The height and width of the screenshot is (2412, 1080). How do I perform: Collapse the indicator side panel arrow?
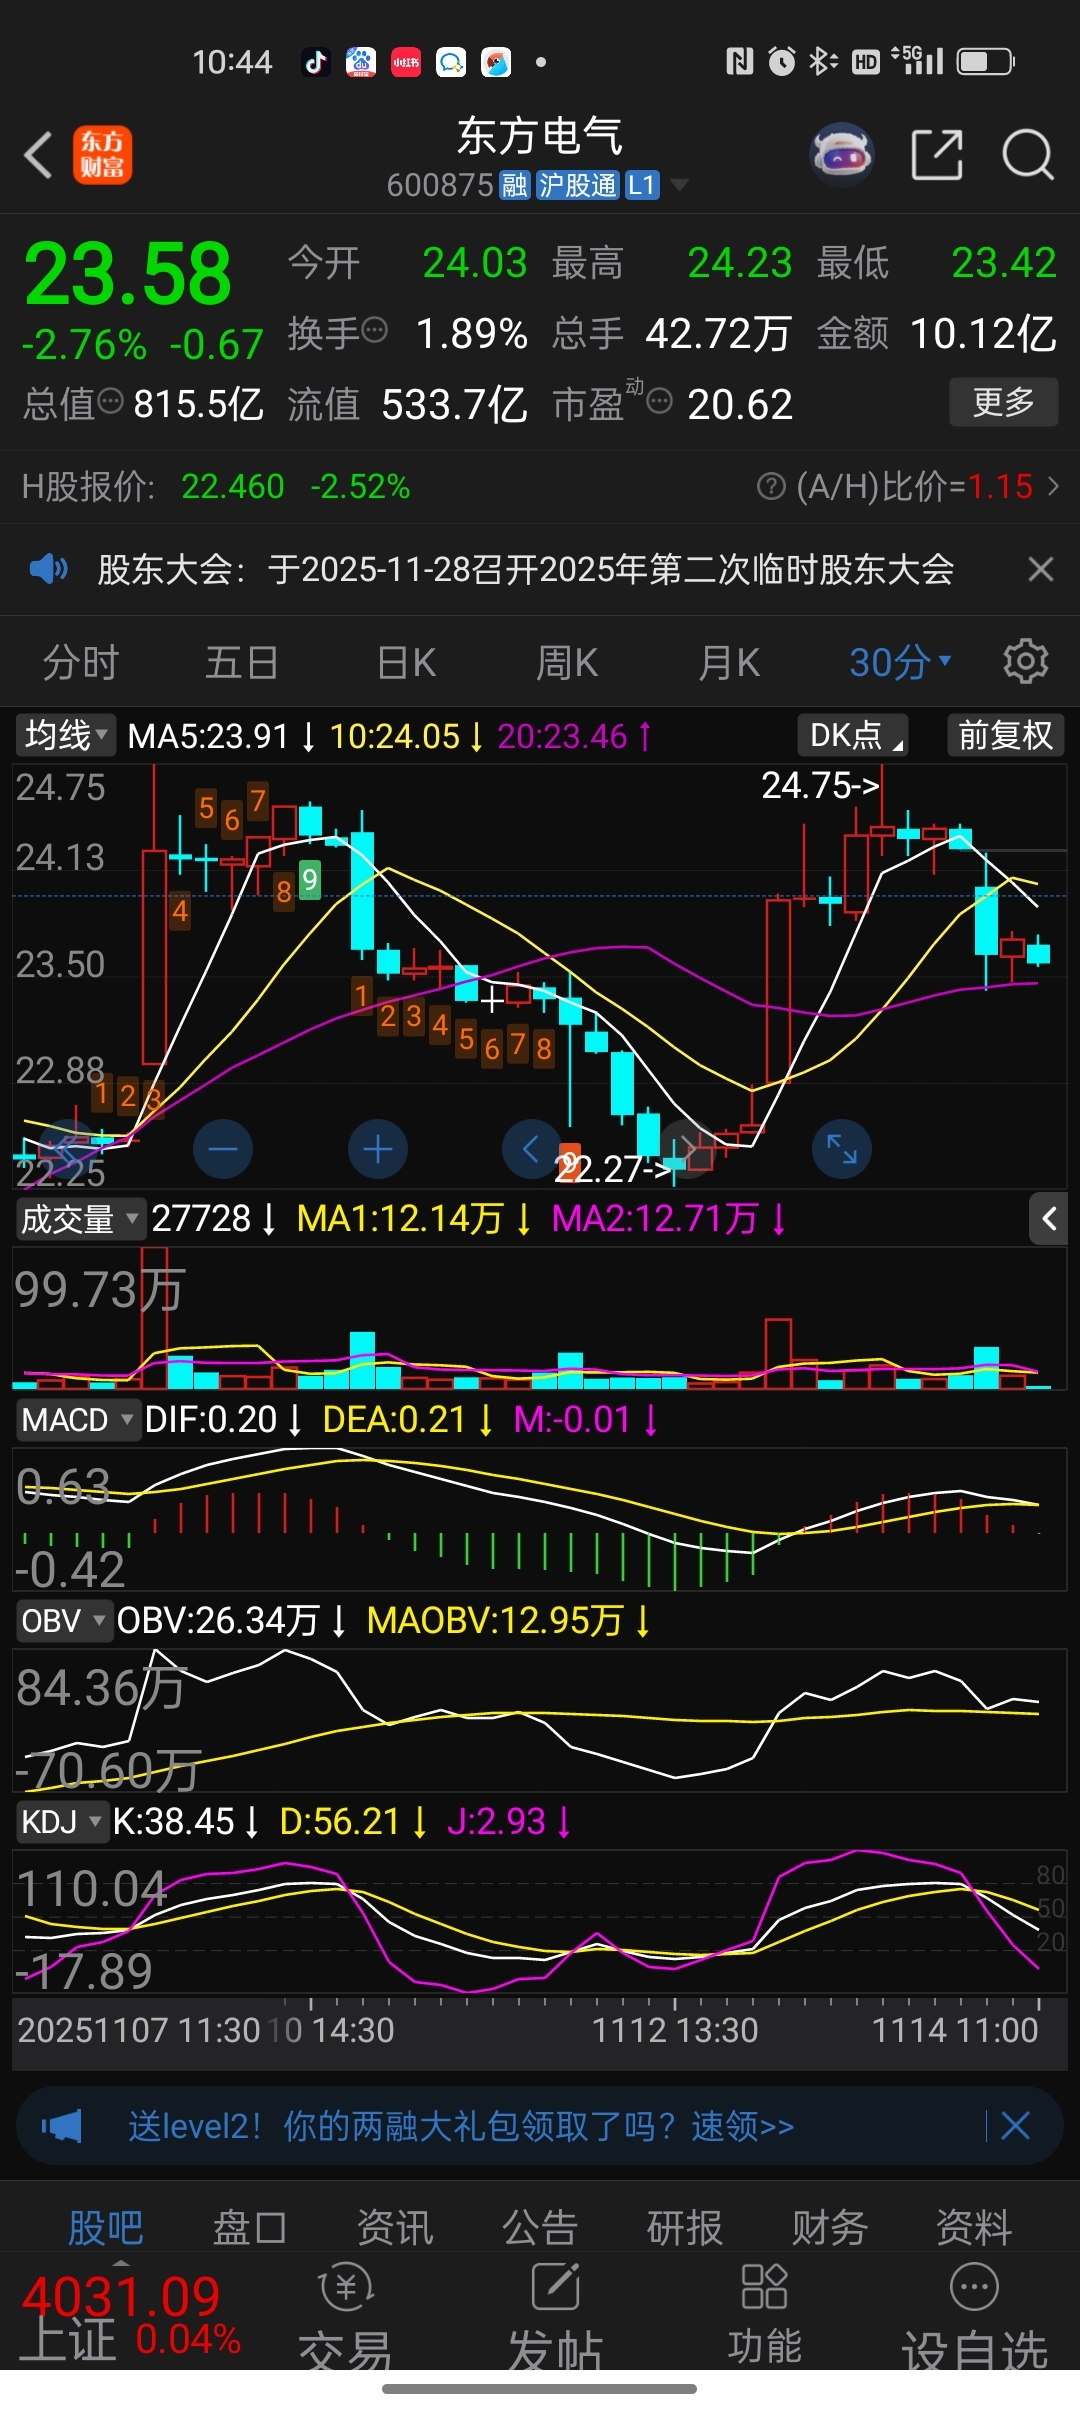tap(1049, 1219)
